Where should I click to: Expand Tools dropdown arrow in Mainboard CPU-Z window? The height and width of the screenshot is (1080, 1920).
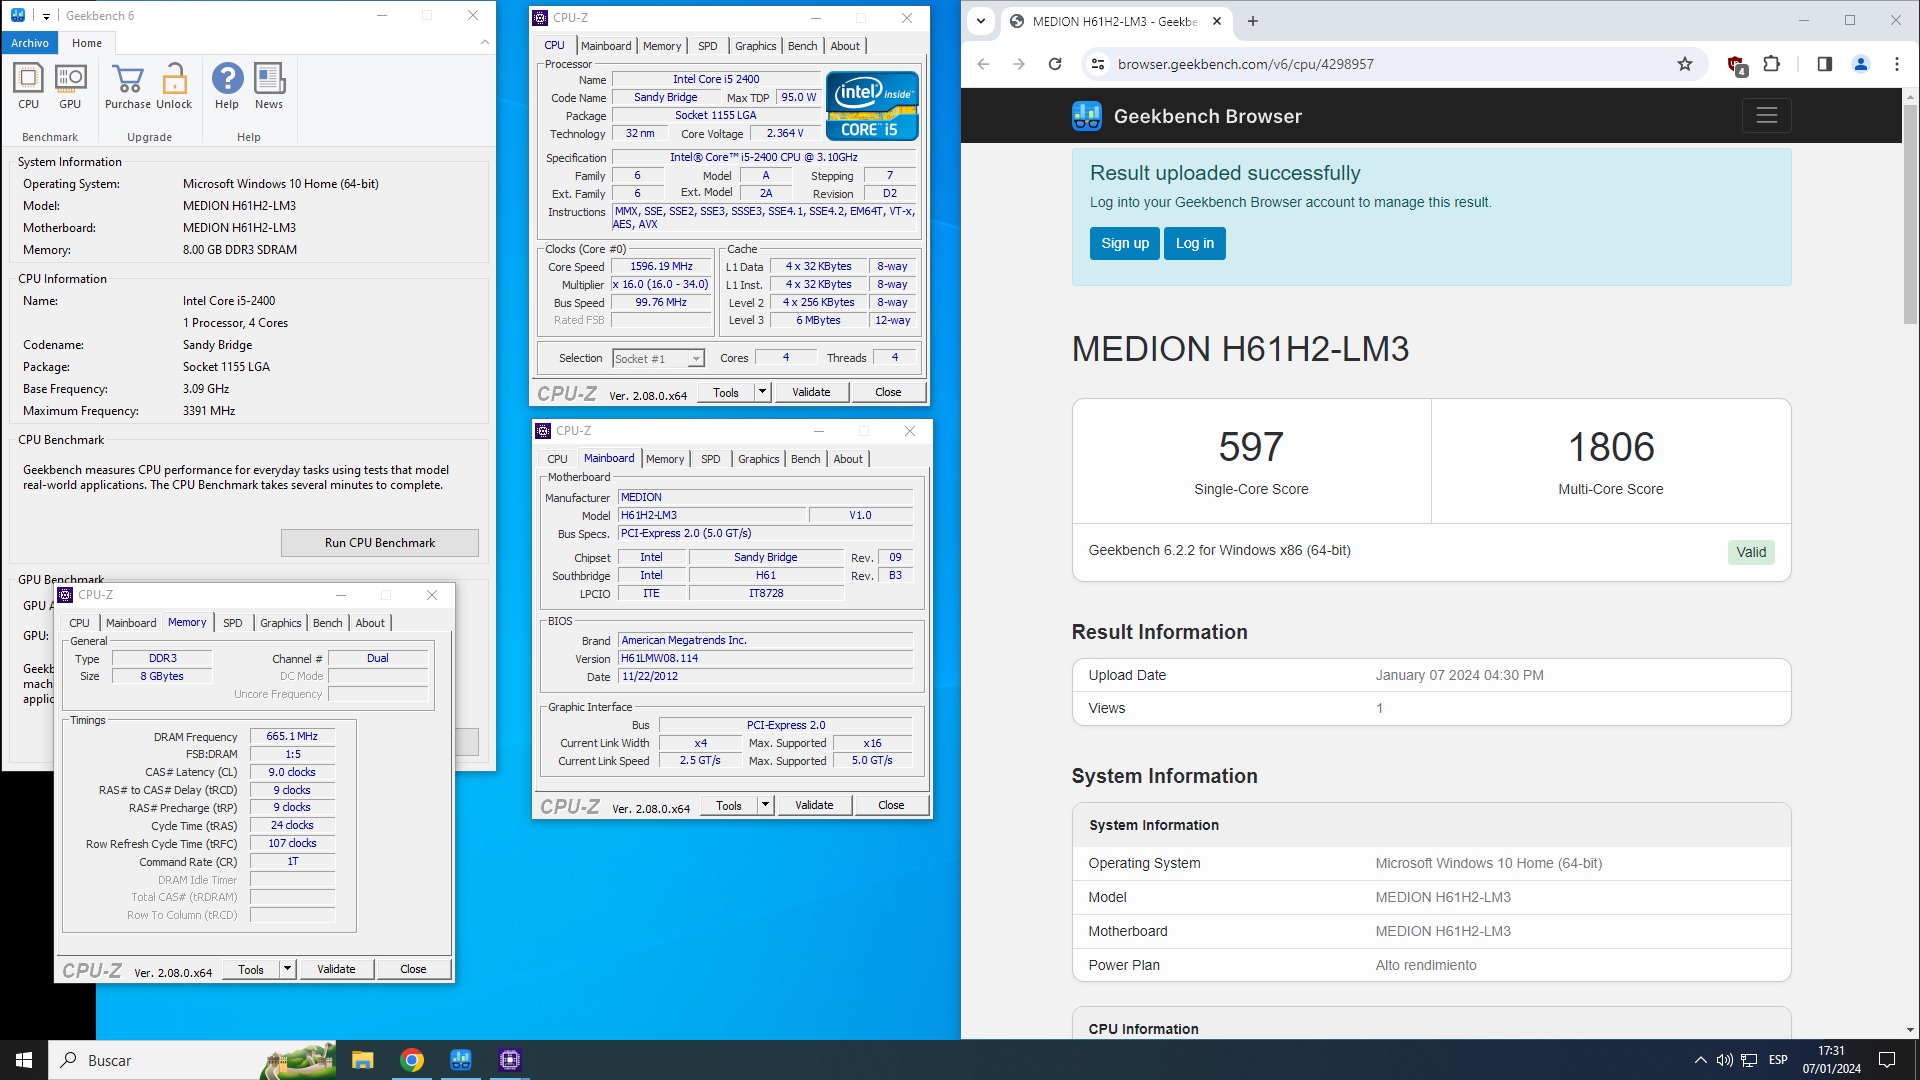(x=765, y=806)
